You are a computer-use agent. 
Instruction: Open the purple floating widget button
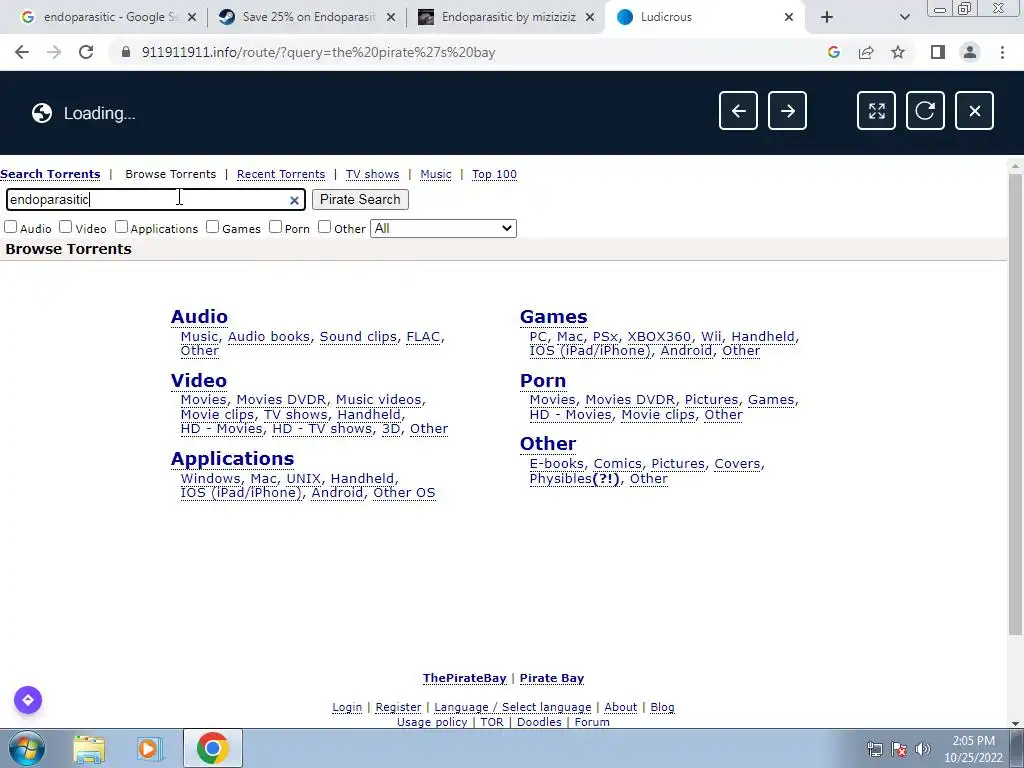(28, 700)
